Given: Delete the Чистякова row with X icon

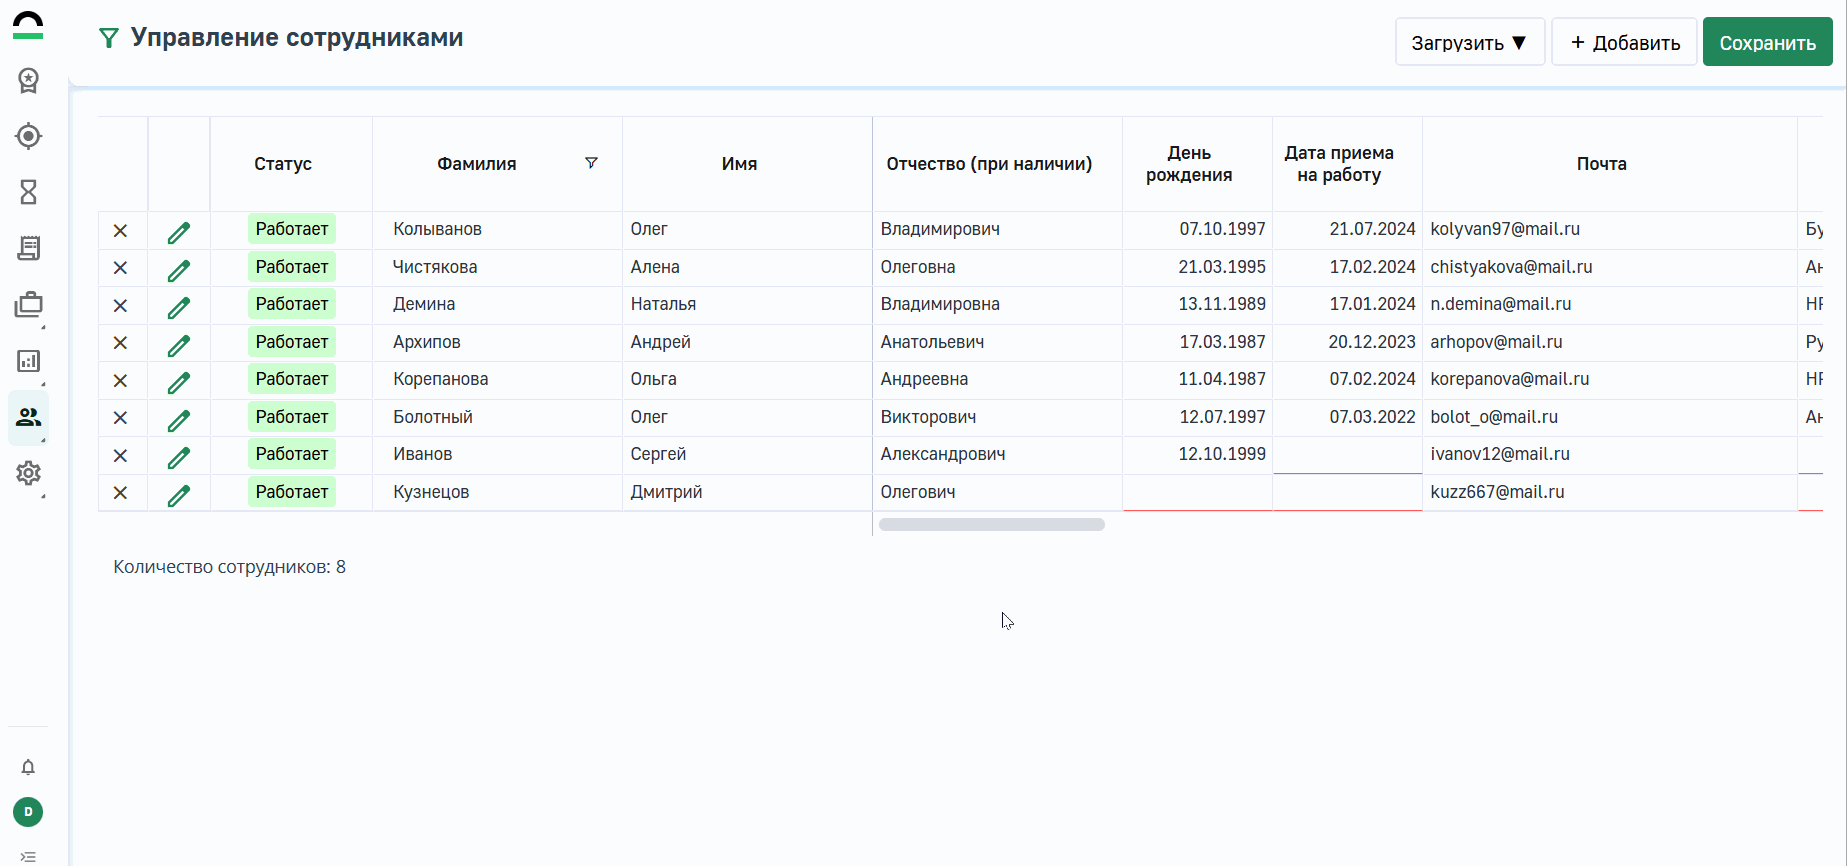Looking at the screenshot, I should (120, 268).
